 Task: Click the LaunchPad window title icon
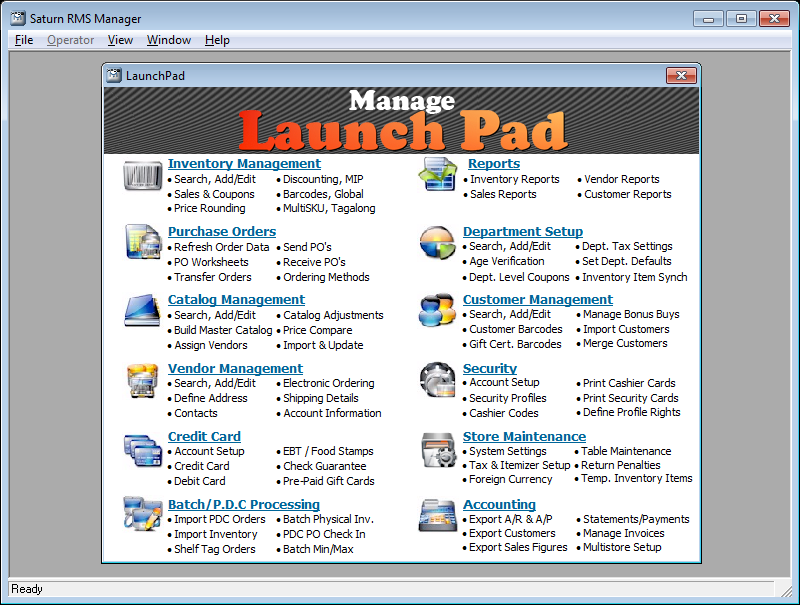[x=113, y=75]
